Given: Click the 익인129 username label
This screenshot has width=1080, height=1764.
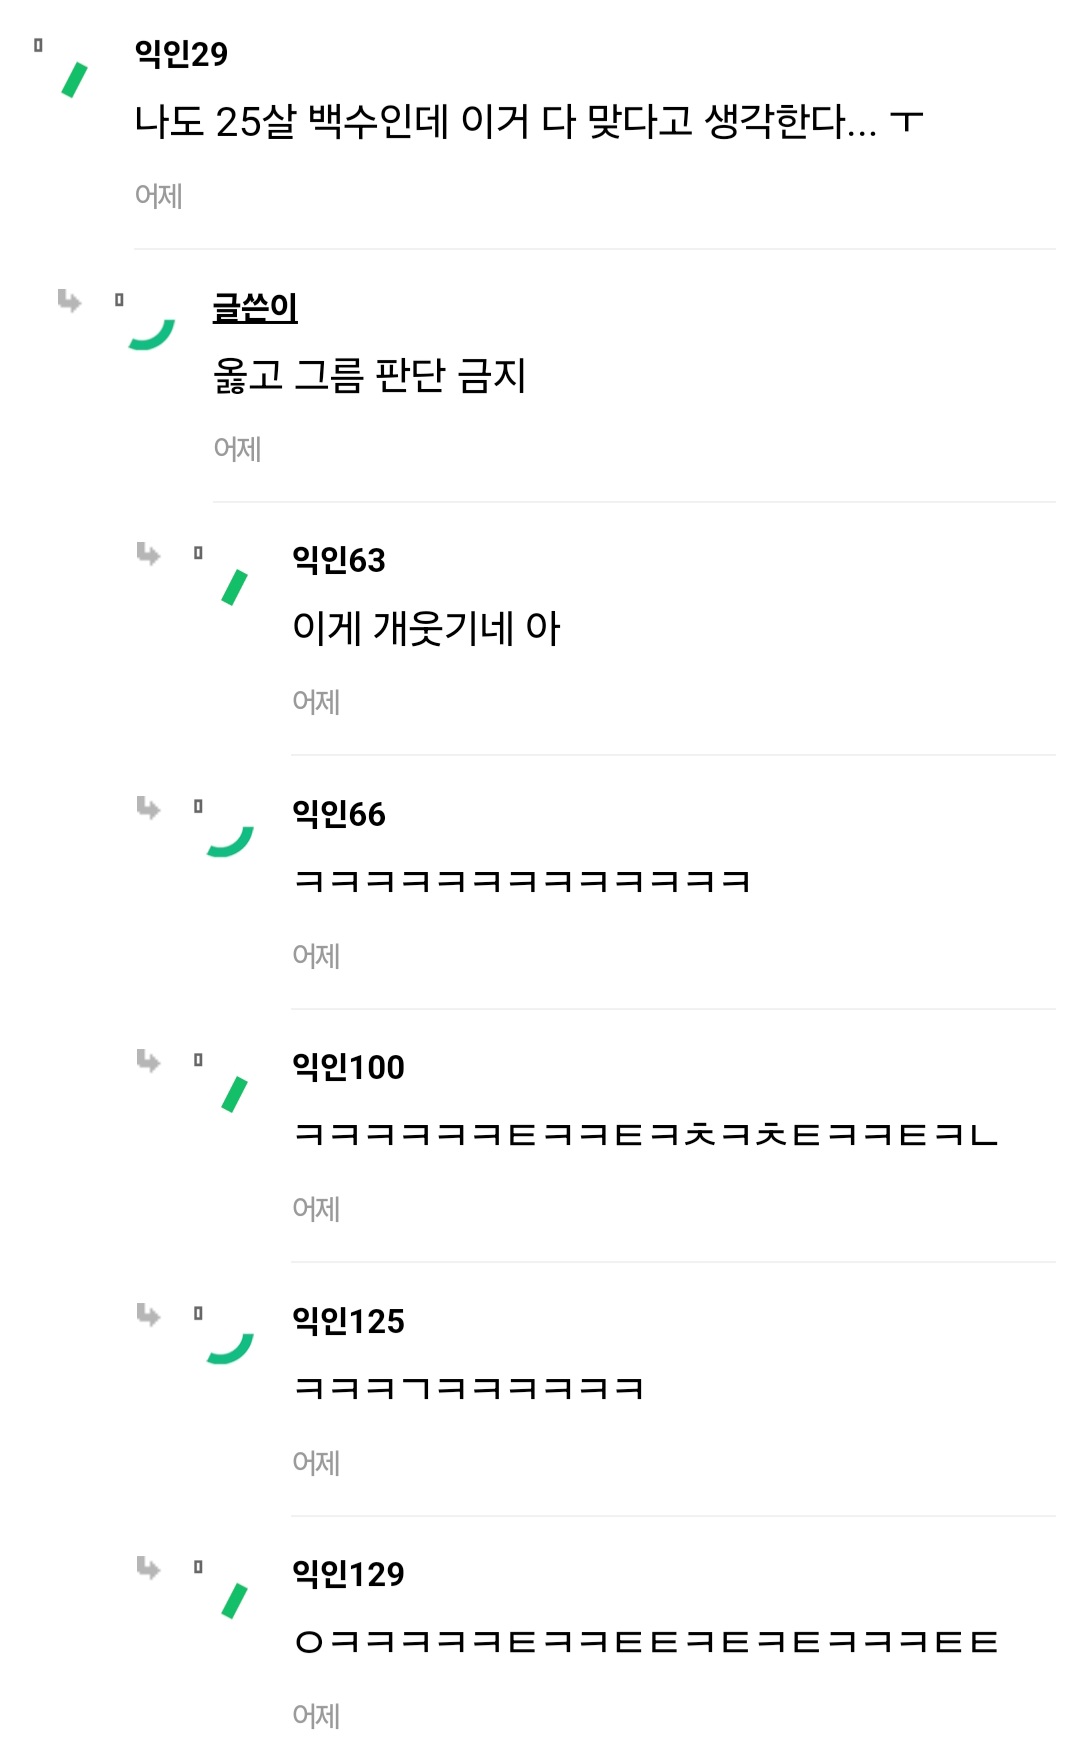Looking at the screenshot, I should tap(348, 1574).
